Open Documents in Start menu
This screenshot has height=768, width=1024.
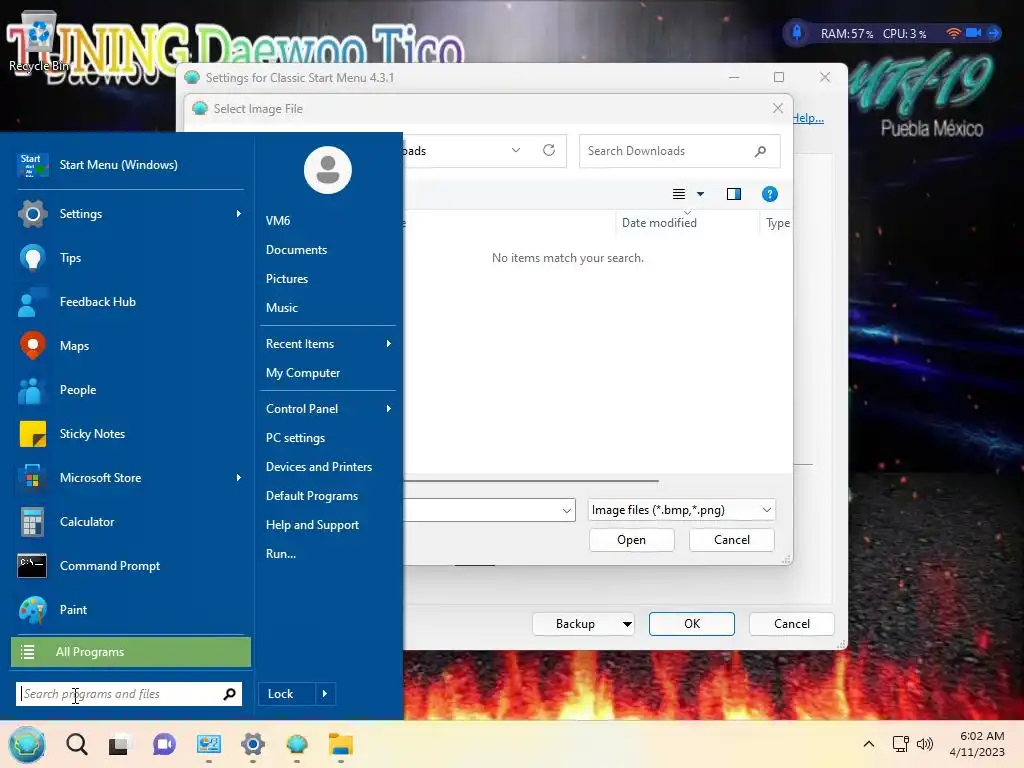[296, 249]
